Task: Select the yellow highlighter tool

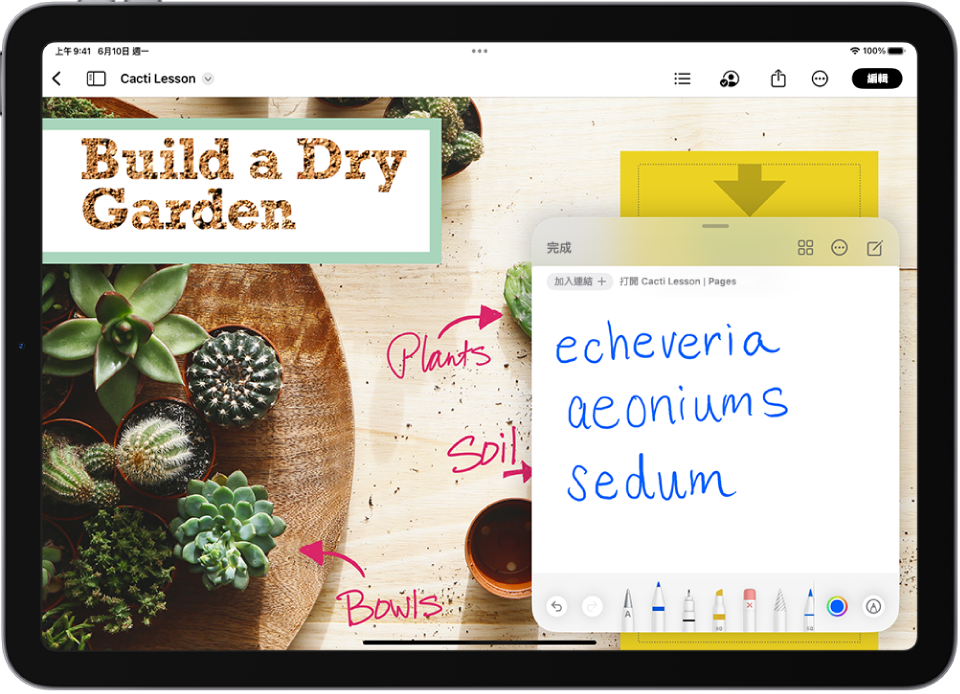Action: tap(719, 609)
